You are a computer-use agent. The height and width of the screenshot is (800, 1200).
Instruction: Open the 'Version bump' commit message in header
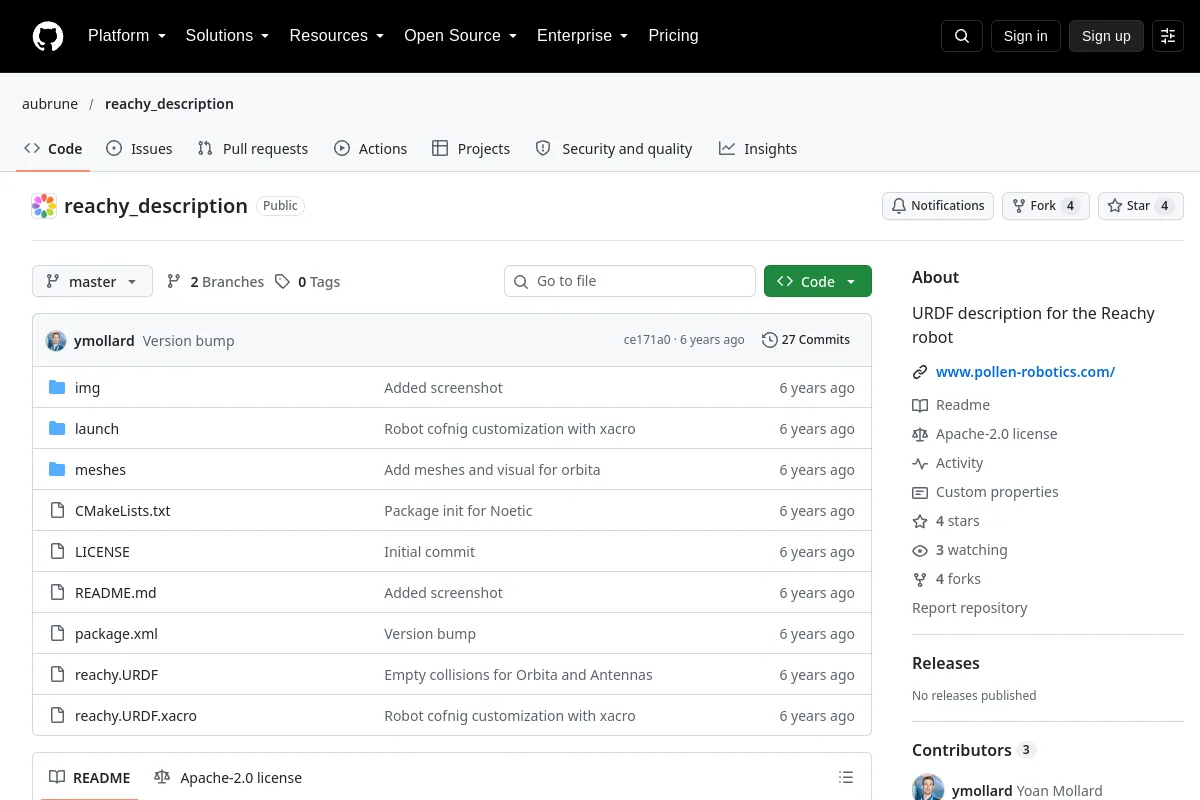click(188, 341)
